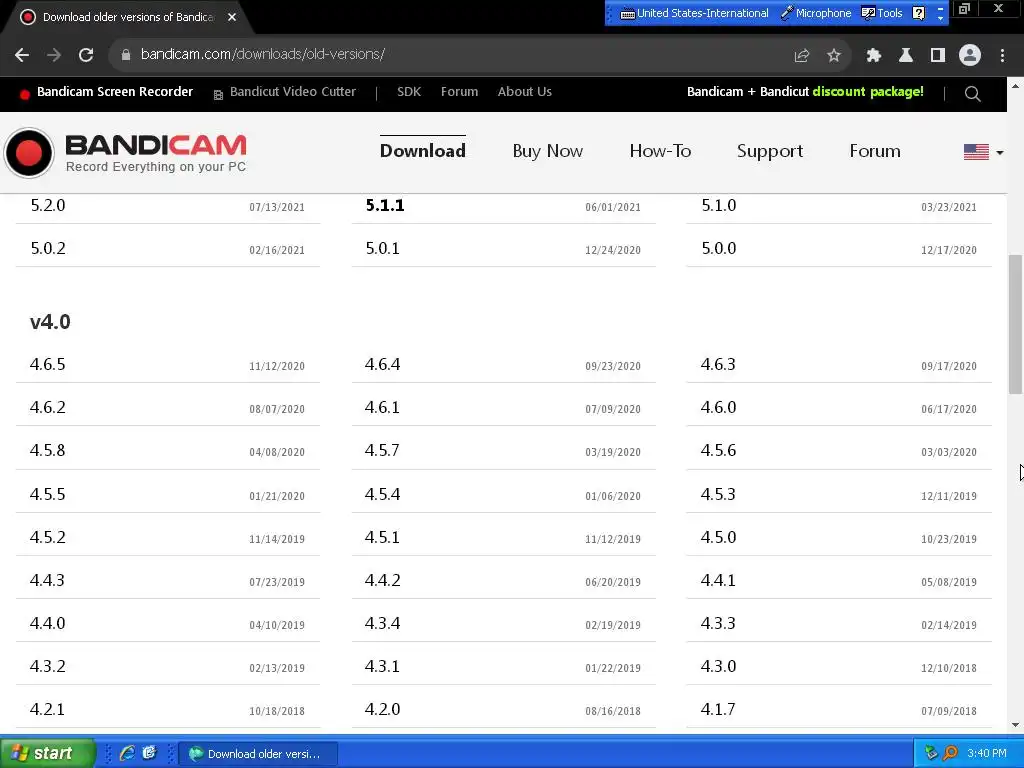This screenshot has height=768, width=1024.
Task: Select version 5.0.0 download
Action: (x=718, y=248)
